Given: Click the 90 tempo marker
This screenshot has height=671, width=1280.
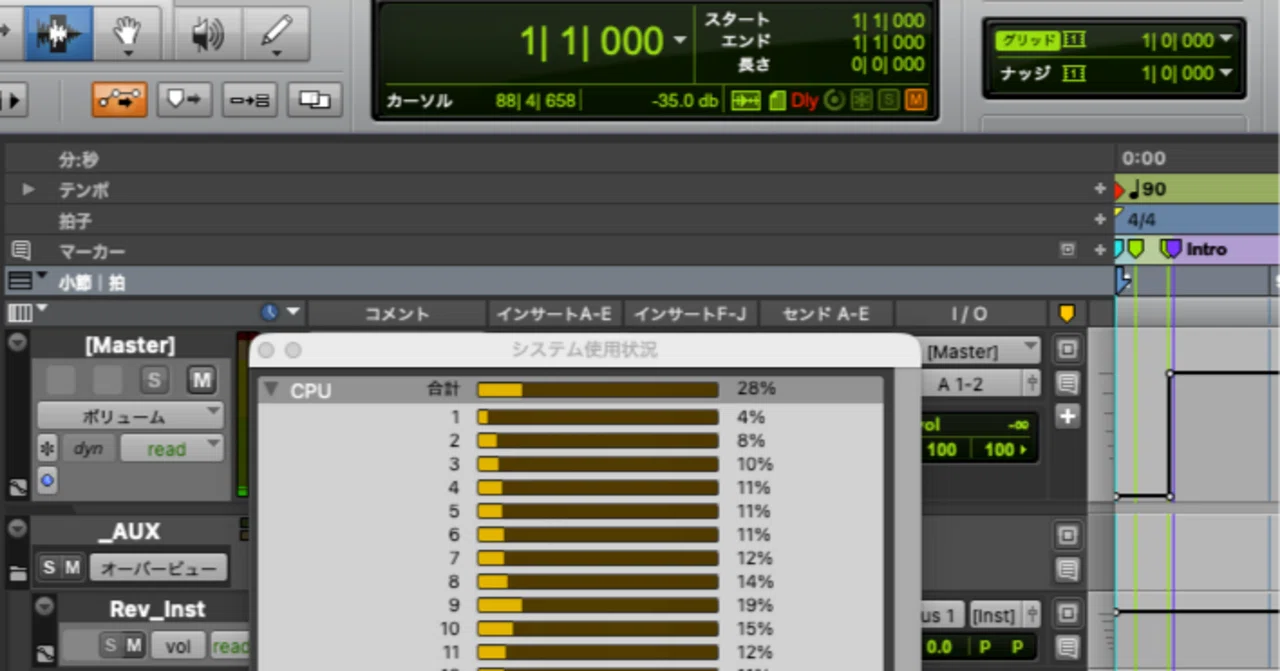Looking at the screenshot, I should (x=1147, y=189).
